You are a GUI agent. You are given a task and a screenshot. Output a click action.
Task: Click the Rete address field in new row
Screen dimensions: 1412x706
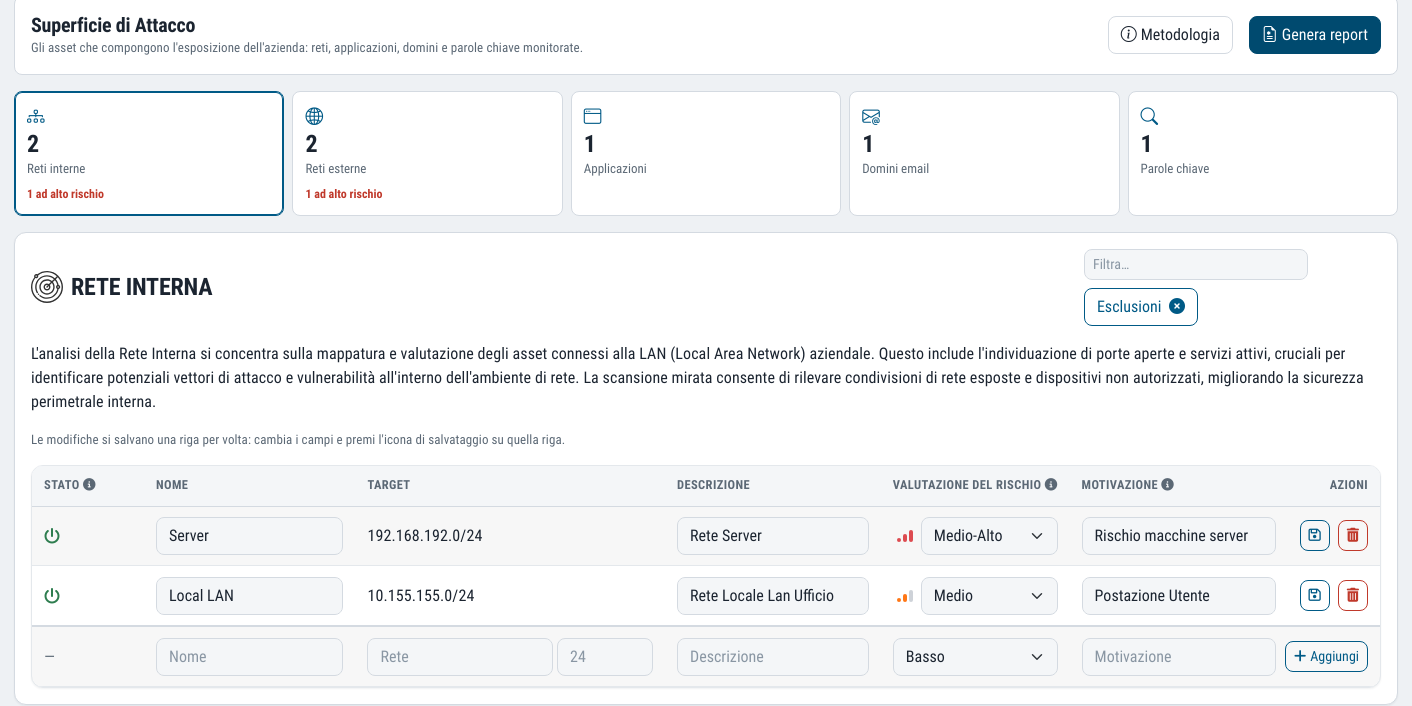point(460,657)
